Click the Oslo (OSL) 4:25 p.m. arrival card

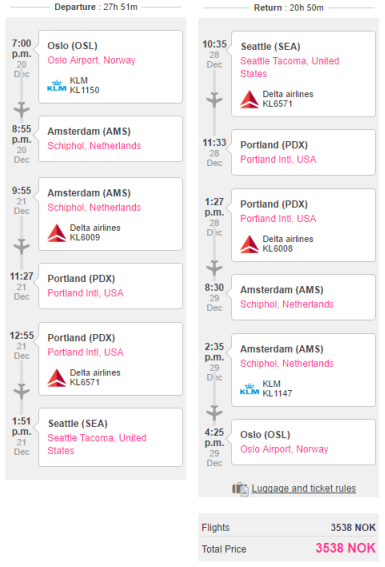pos(303,442)
